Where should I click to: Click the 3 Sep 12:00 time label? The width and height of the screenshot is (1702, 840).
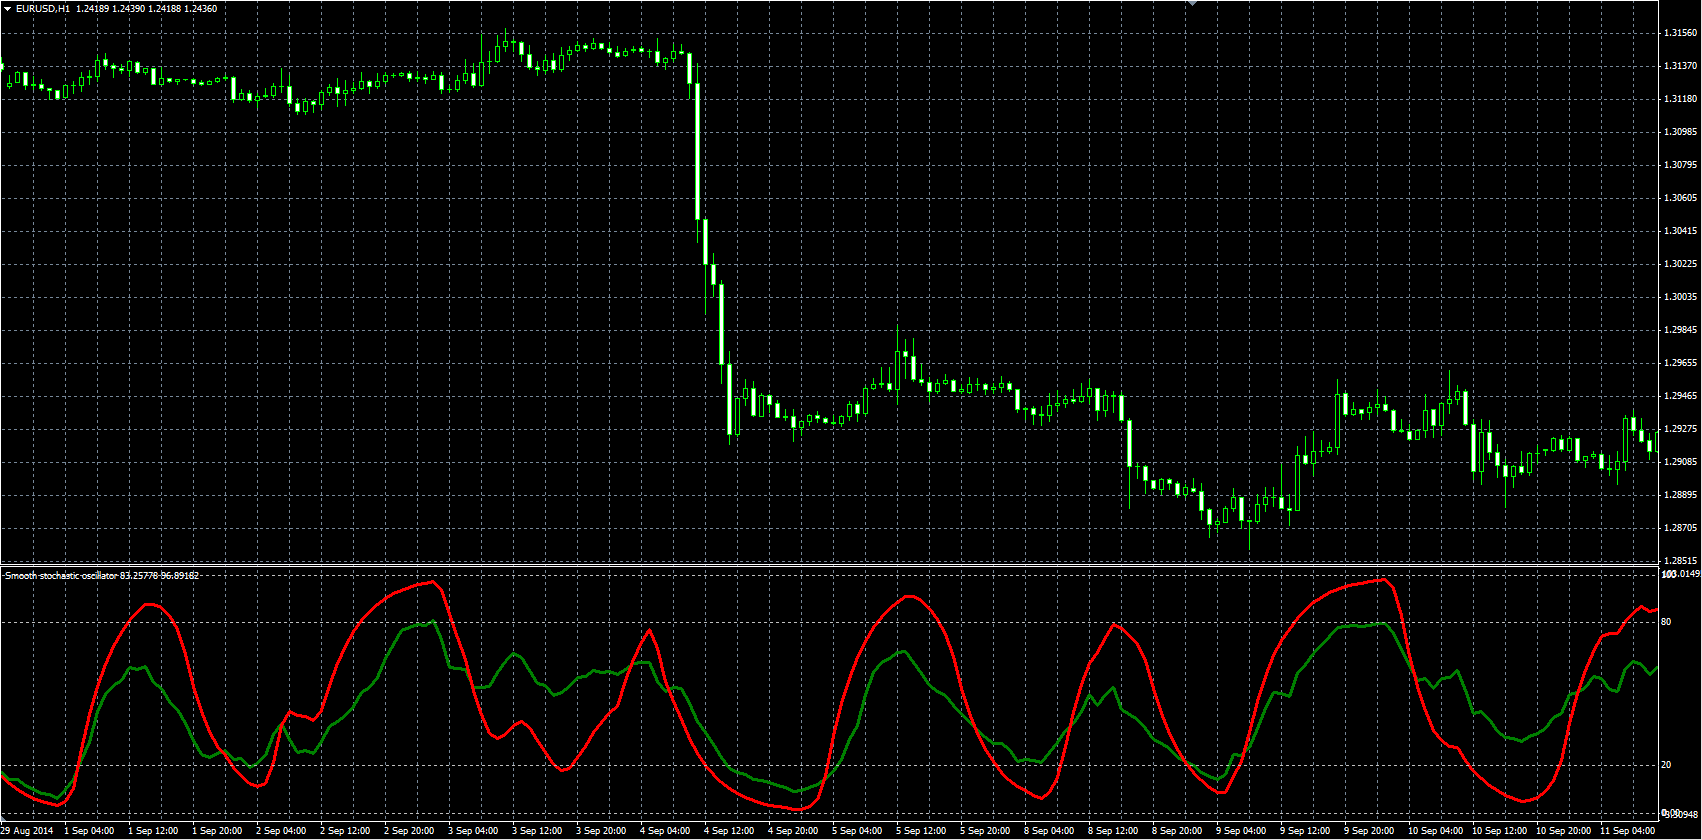click(537, 831)
